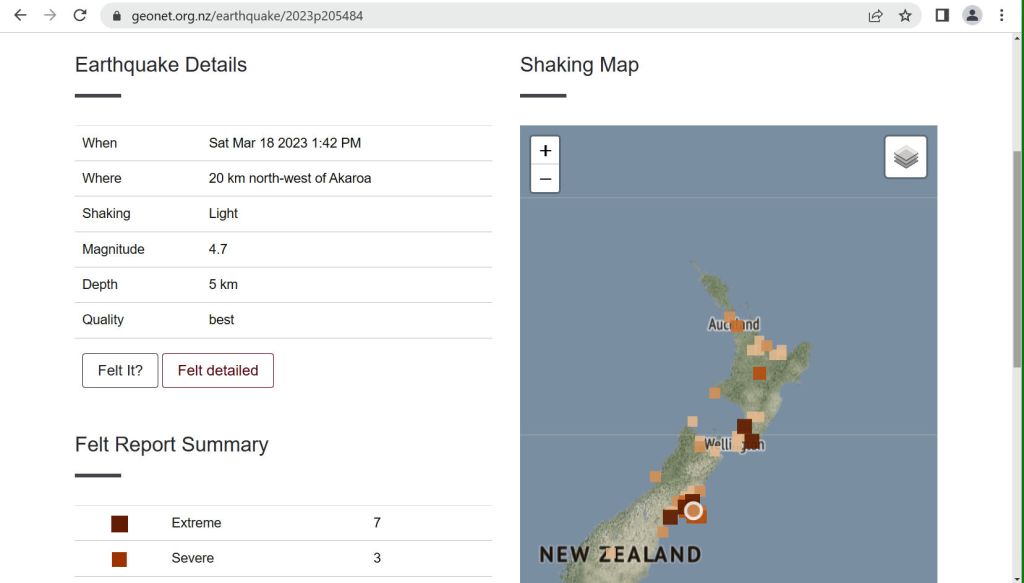Click the padlock site info icon
1024x583 pixels.
(x=116, y=15)
